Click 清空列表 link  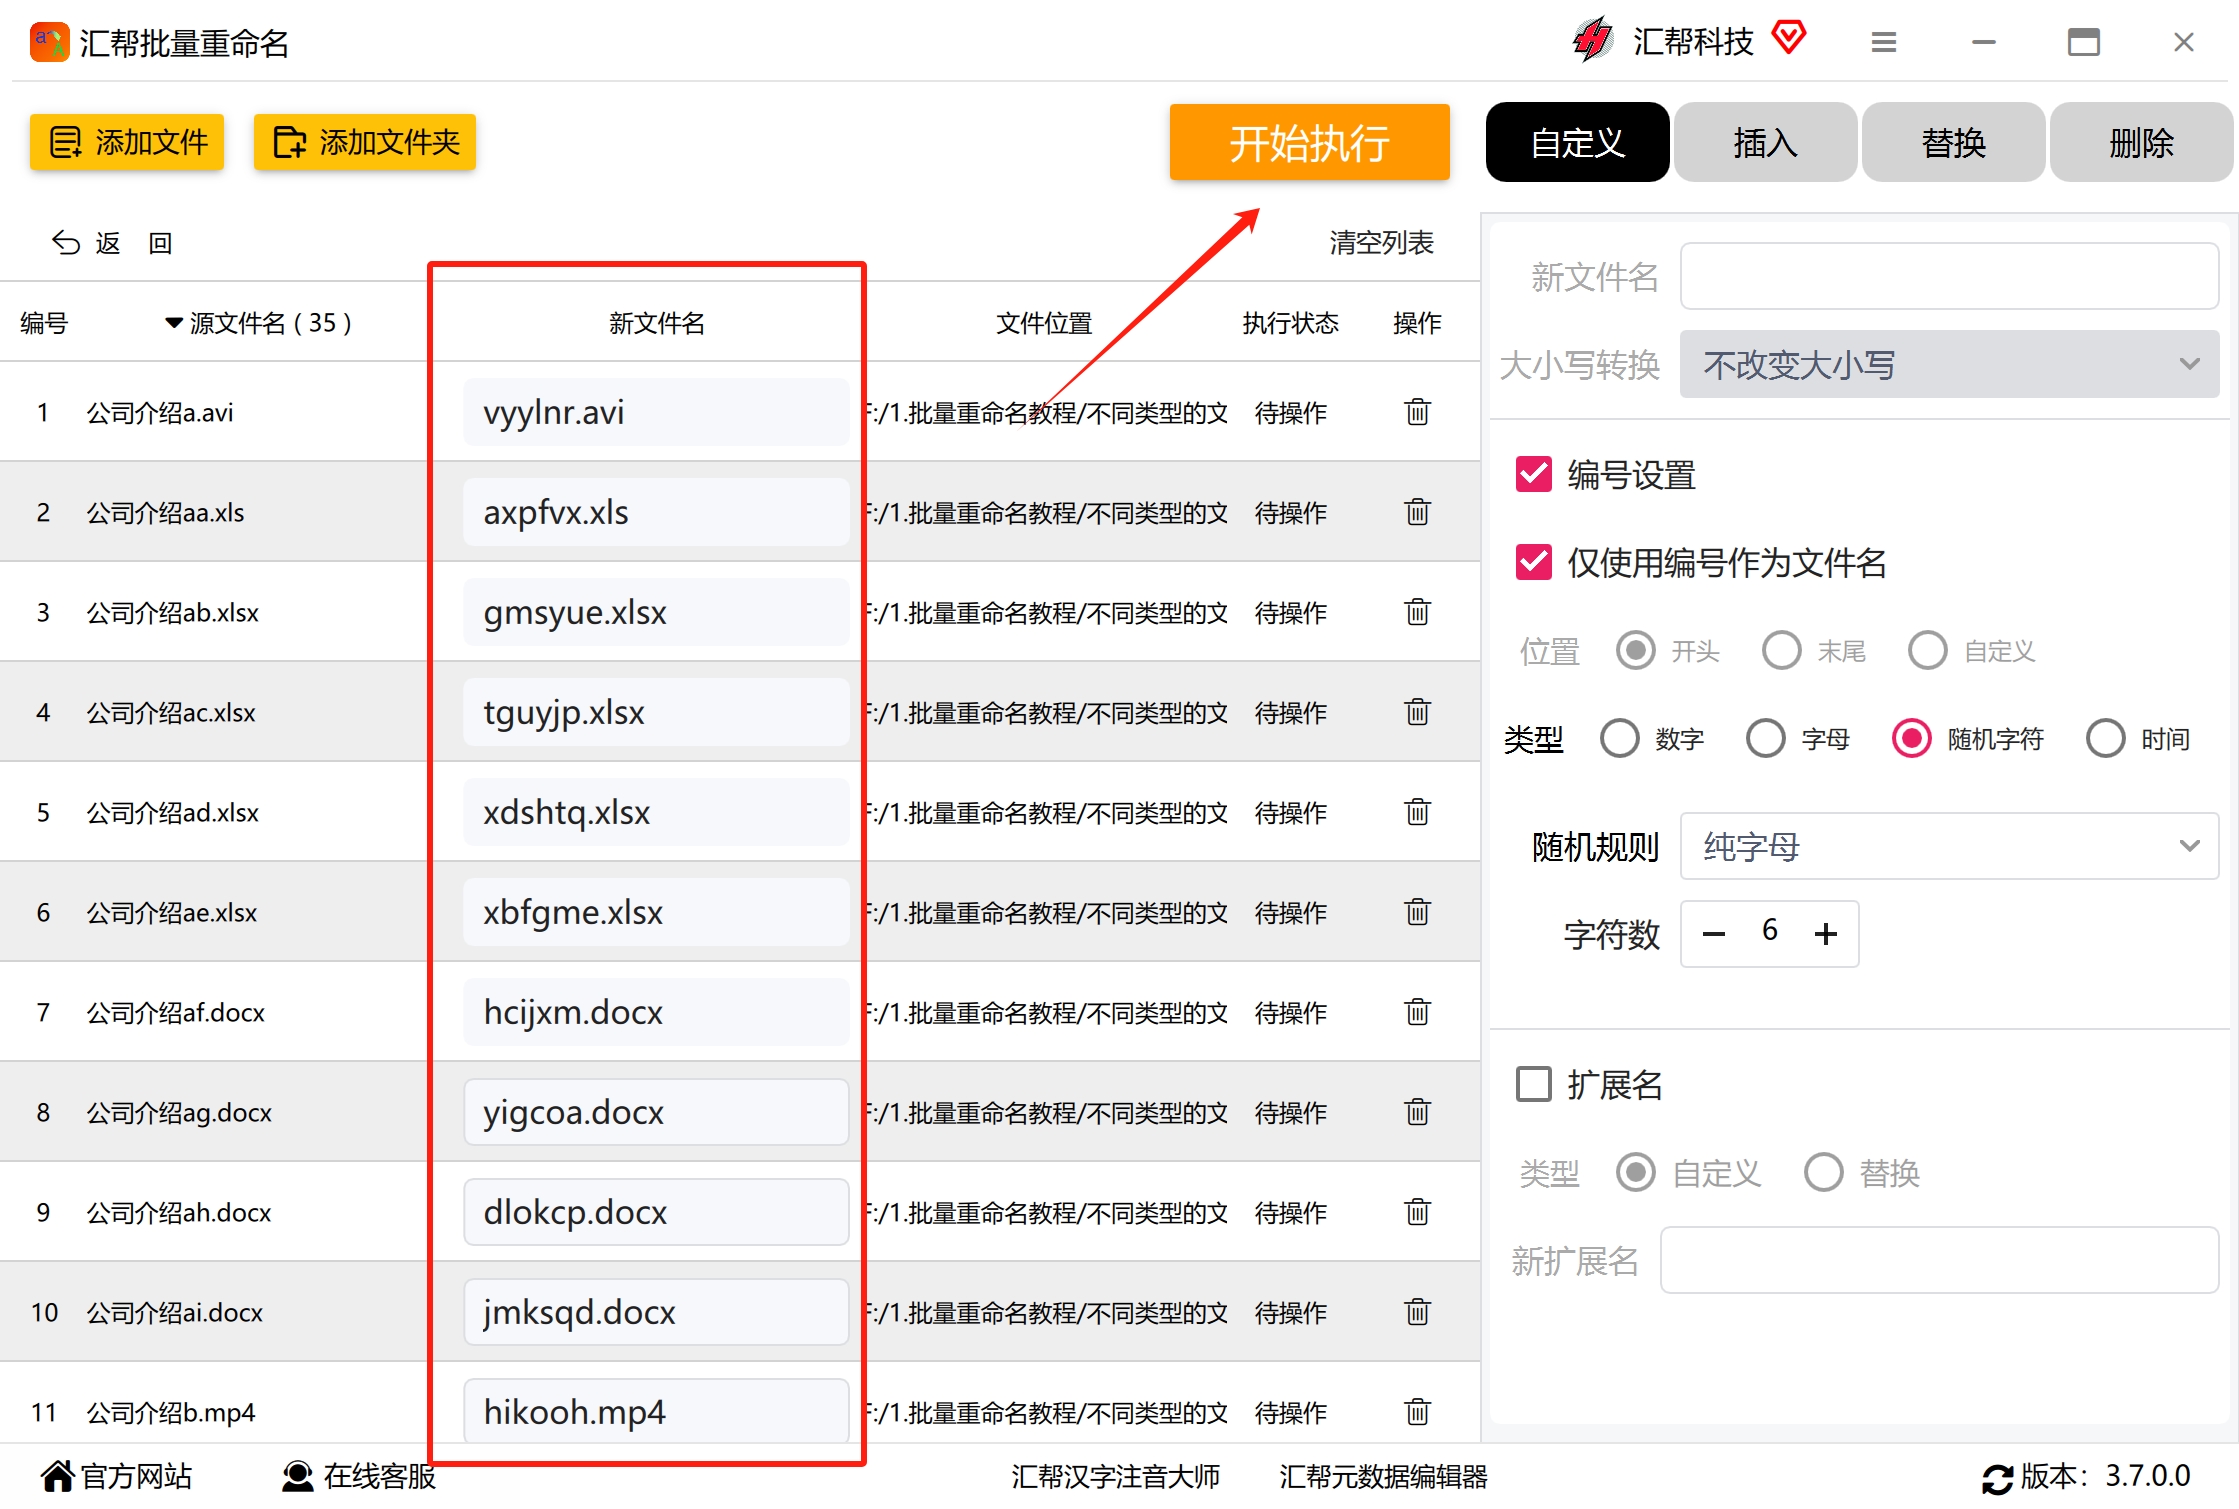(x=1381, y=242)
